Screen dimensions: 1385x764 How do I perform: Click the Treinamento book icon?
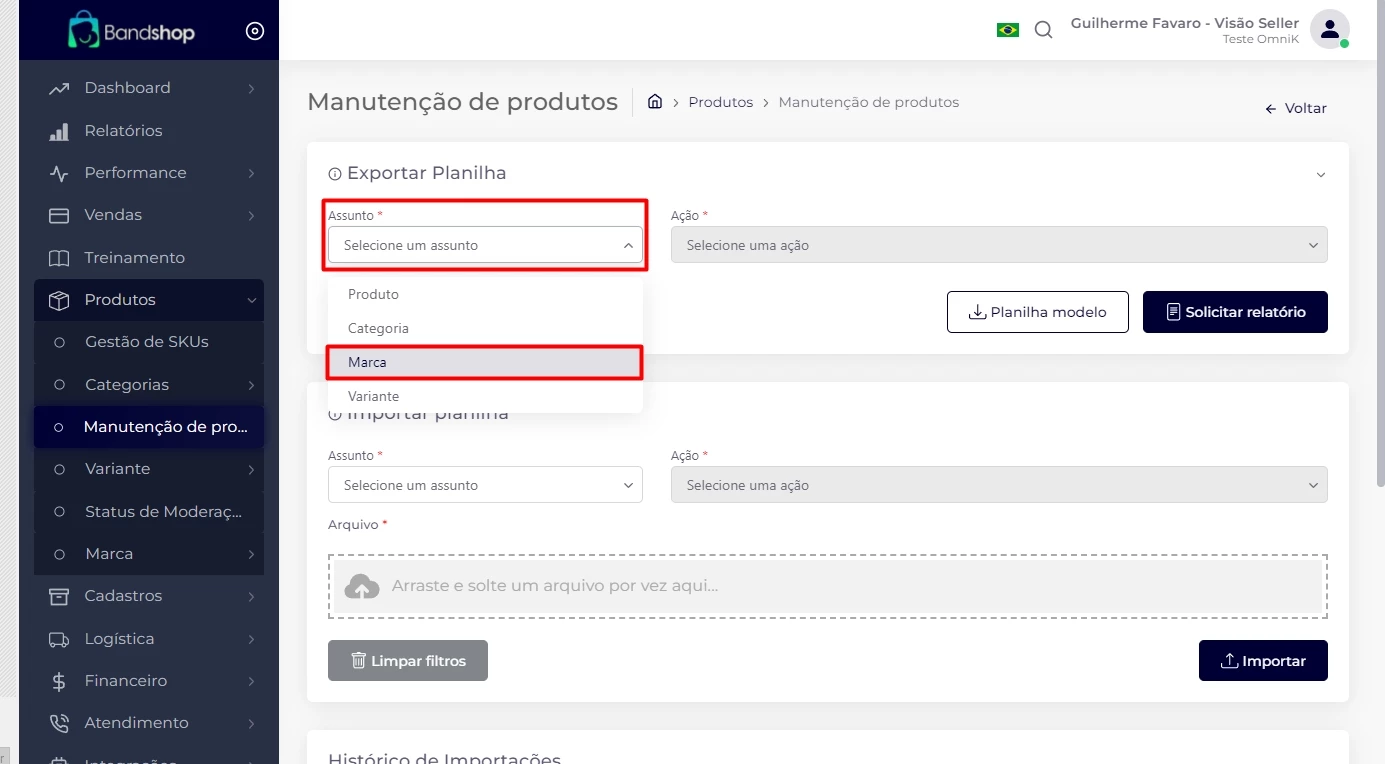tap(59, 258)
